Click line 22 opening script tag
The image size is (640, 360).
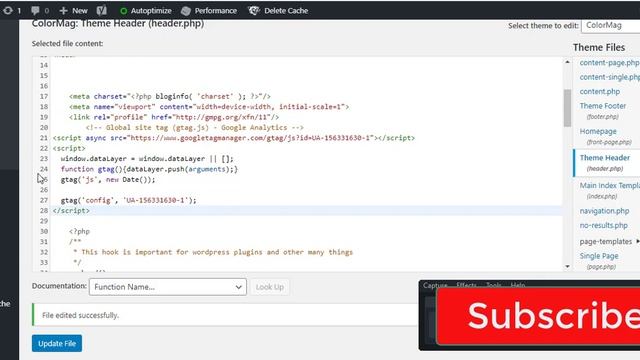pyautogui.click(x=69, y=148)
